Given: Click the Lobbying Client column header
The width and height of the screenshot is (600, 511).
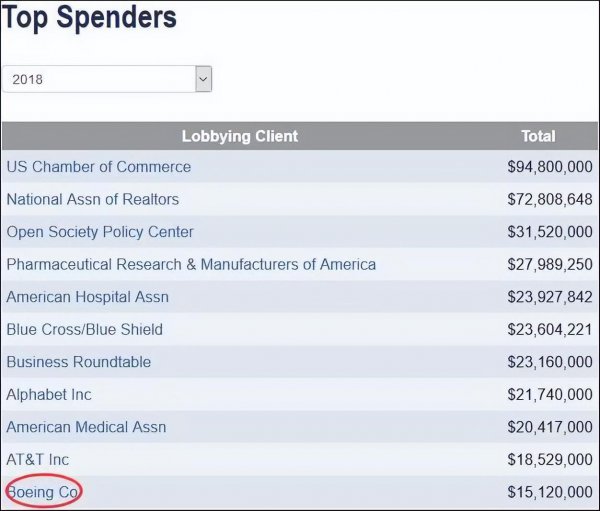Looking at the screenshot, I should [x=240, y=136].
